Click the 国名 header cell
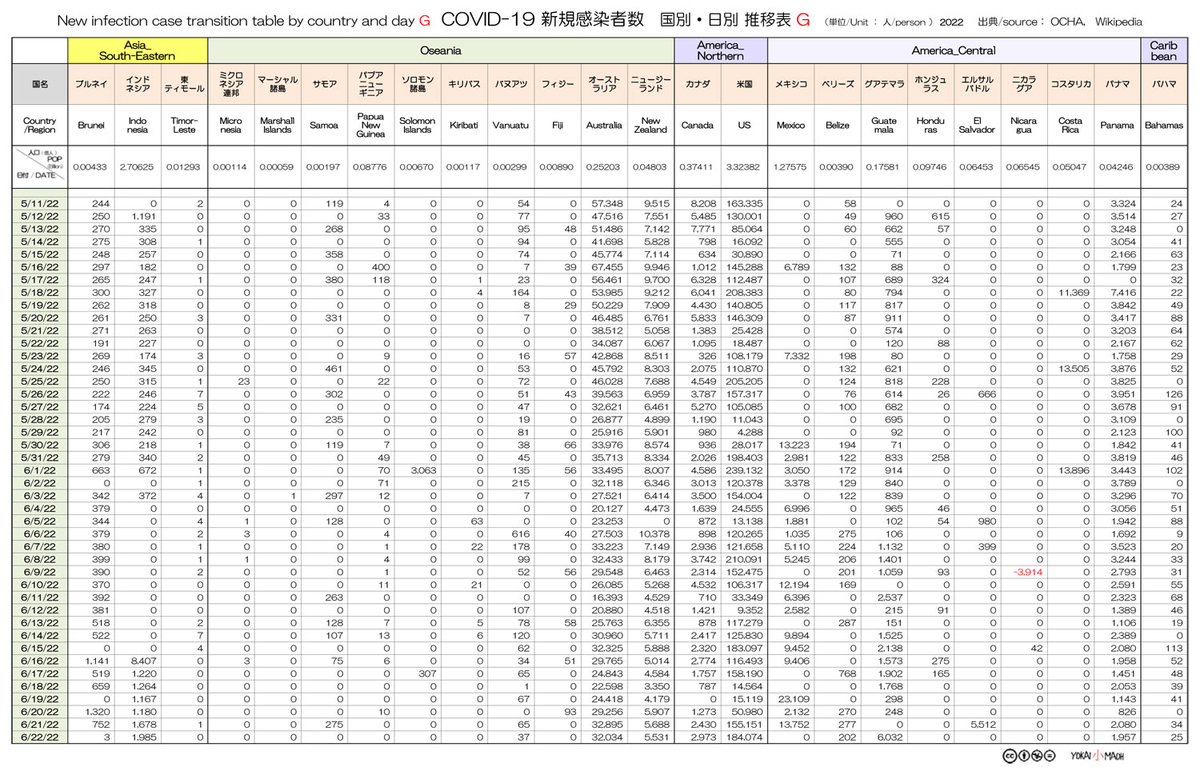 pos(39,84)
